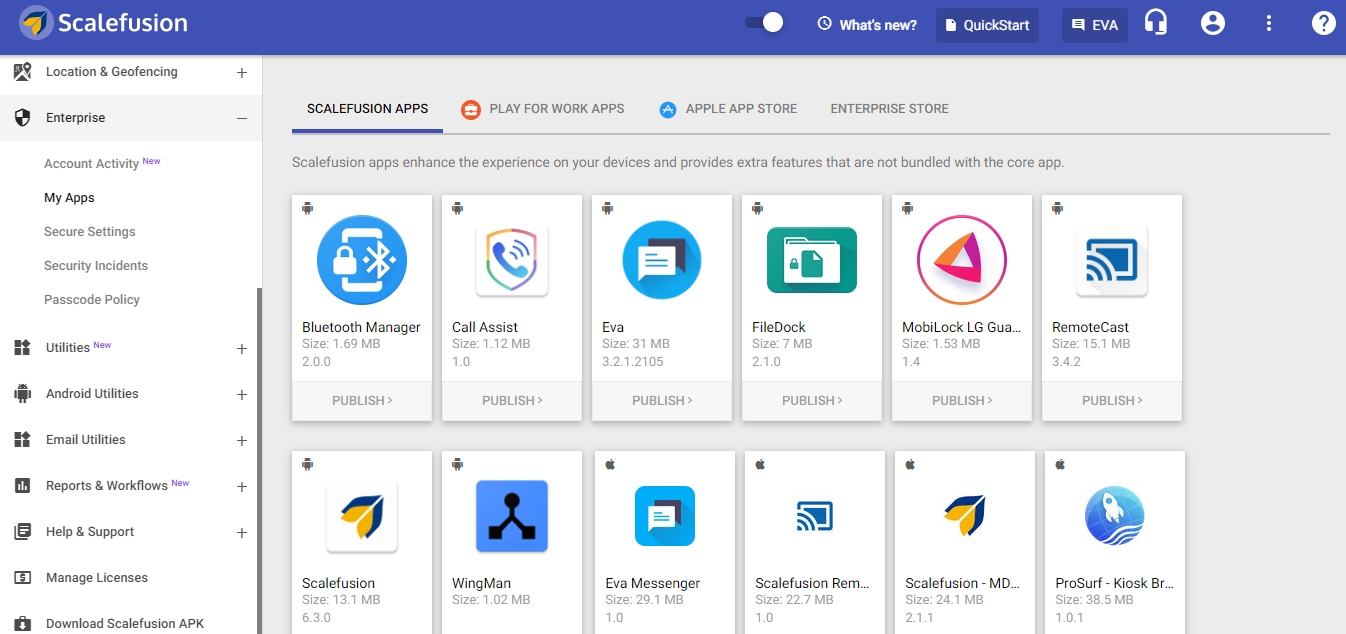1346x634 pixels.
Task: Open the three-dot more options menu
Action: [x=1269, y=23]
